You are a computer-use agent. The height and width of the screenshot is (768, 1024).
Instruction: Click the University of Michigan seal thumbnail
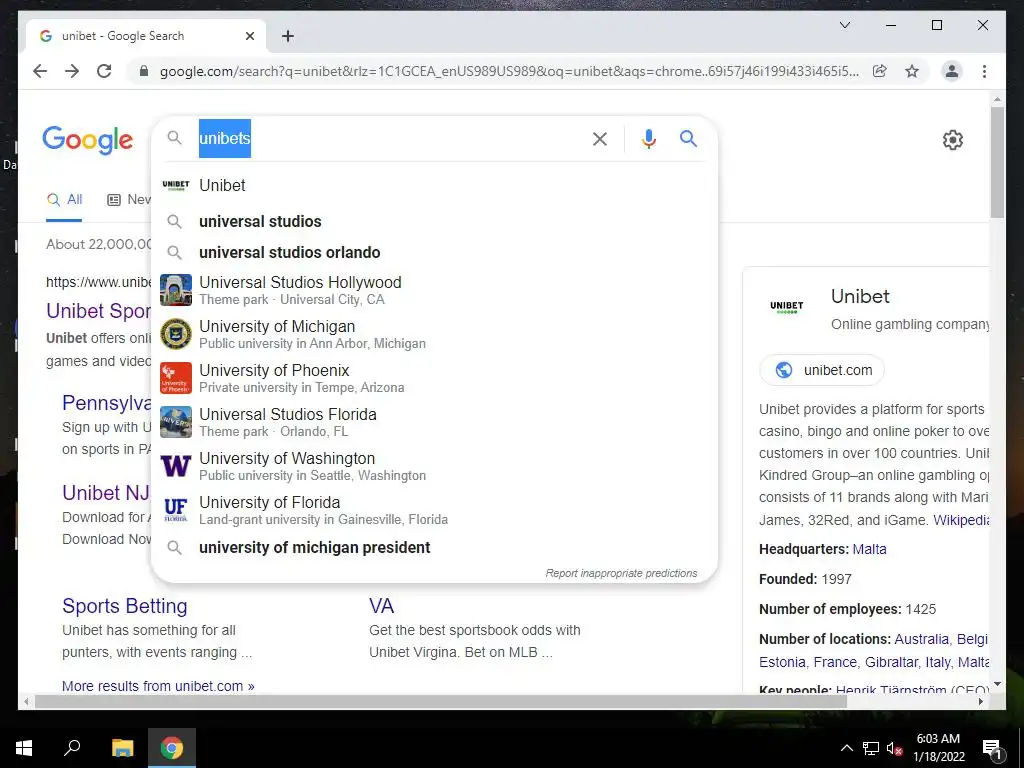[176, 334]
